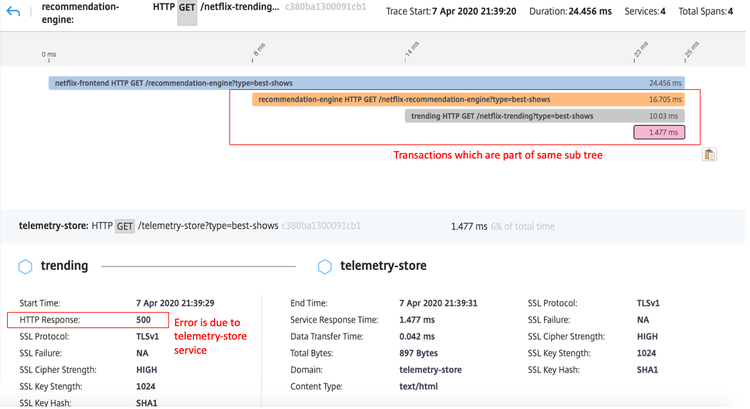Go back using the arrow icon
Viewport: 750px width, 409px height.
coord(13,11)
